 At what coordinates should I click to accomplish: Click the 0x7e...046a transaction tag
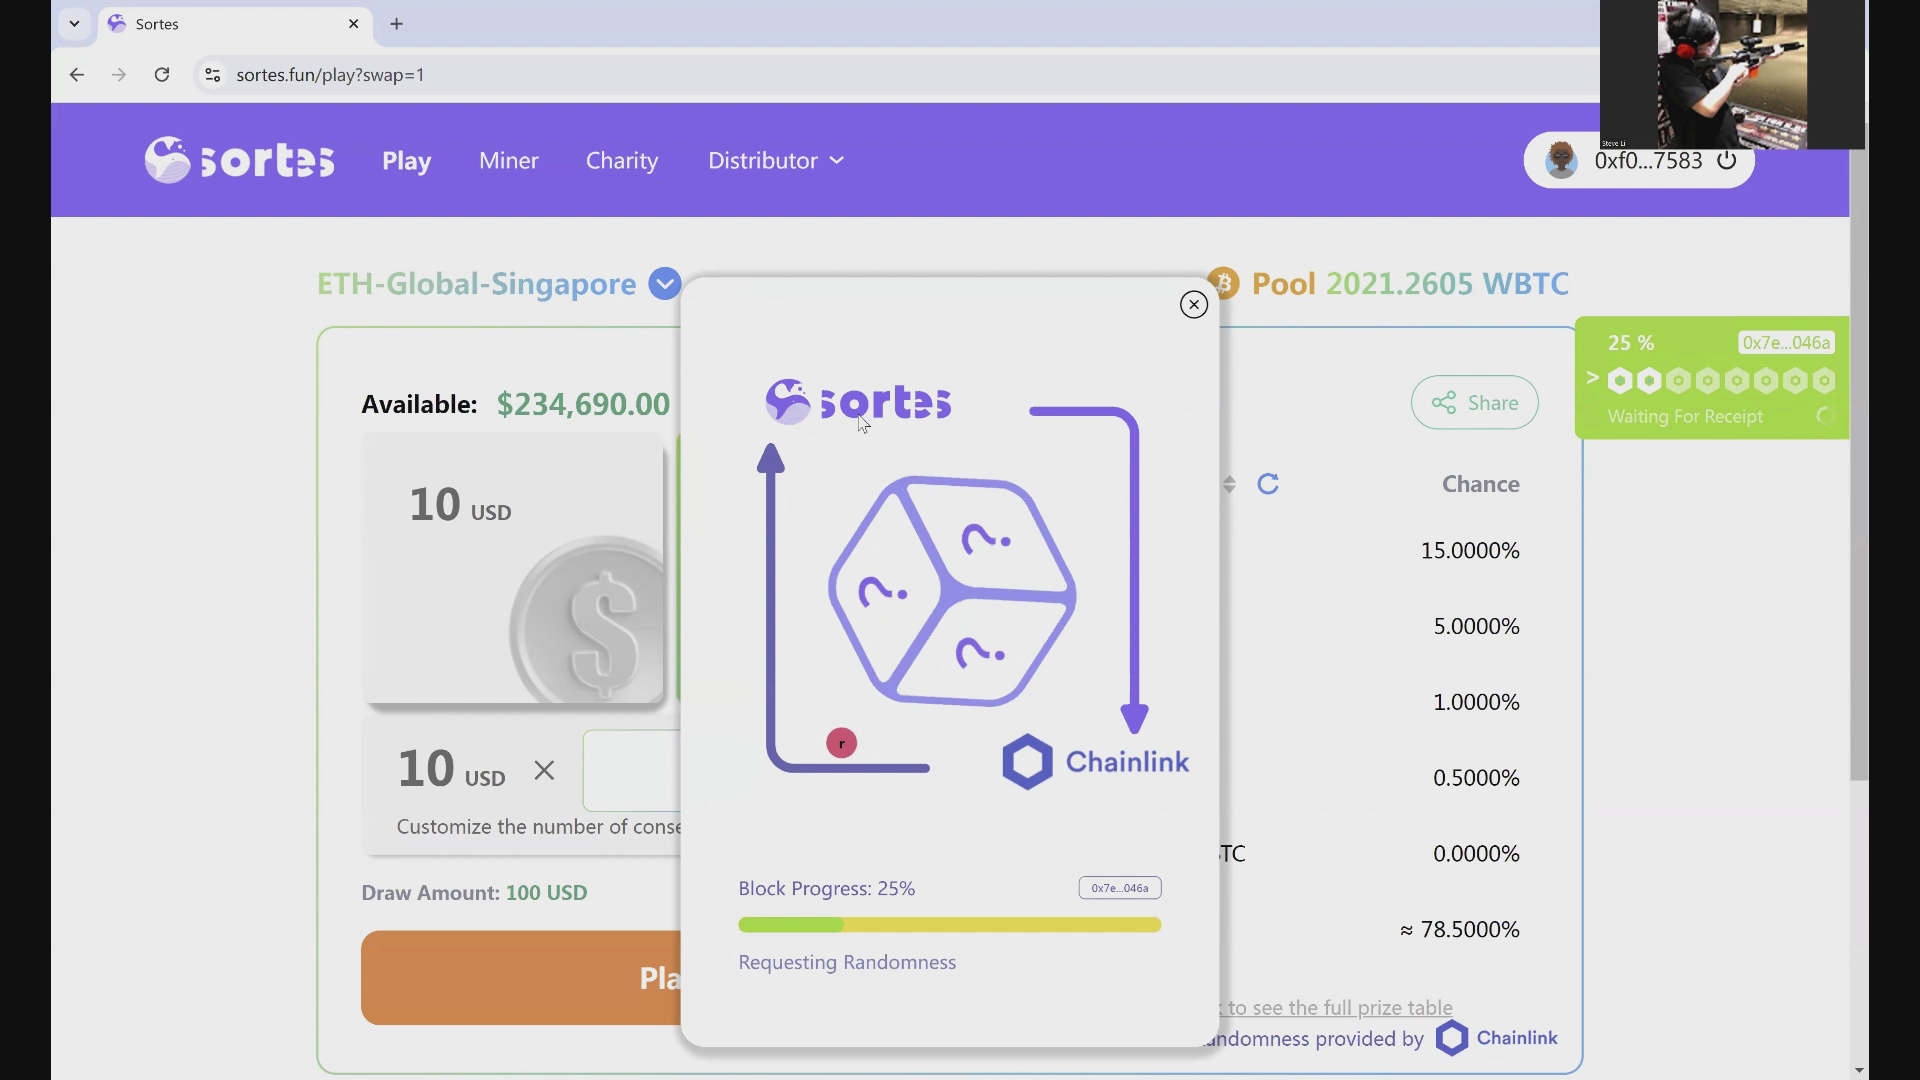[x=1119, y=887]
